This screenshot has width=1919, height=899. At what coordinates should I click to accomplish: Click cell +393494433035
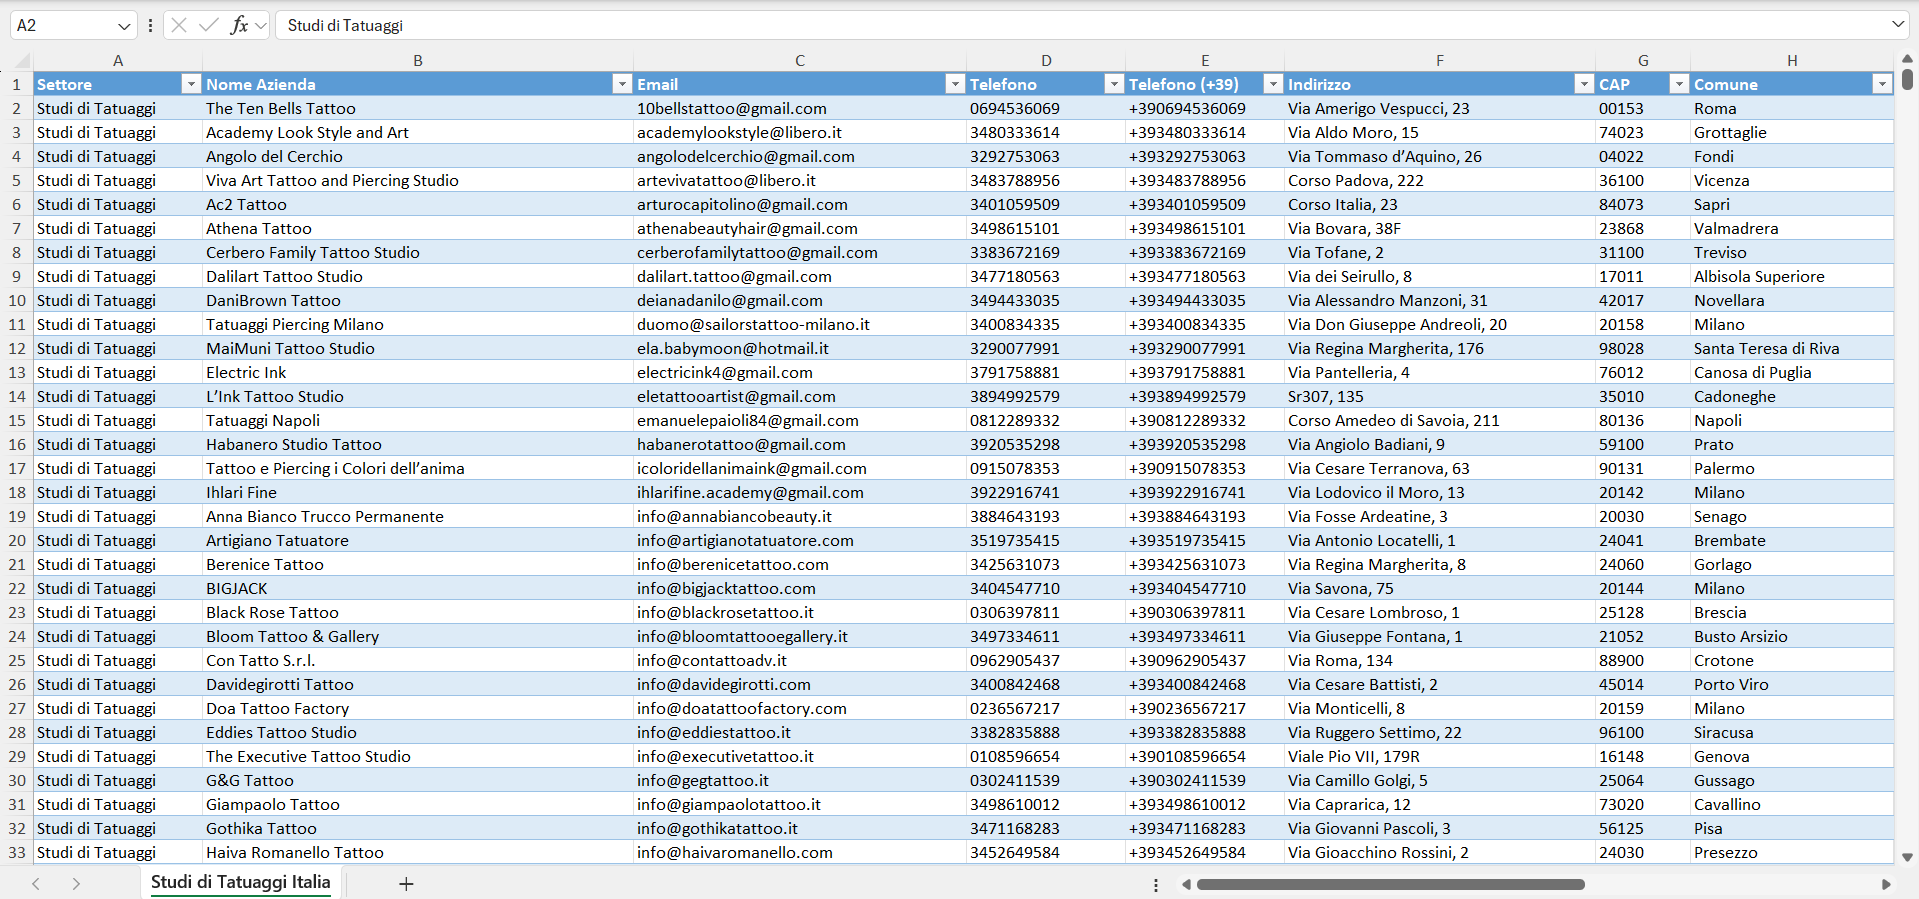1205,300
